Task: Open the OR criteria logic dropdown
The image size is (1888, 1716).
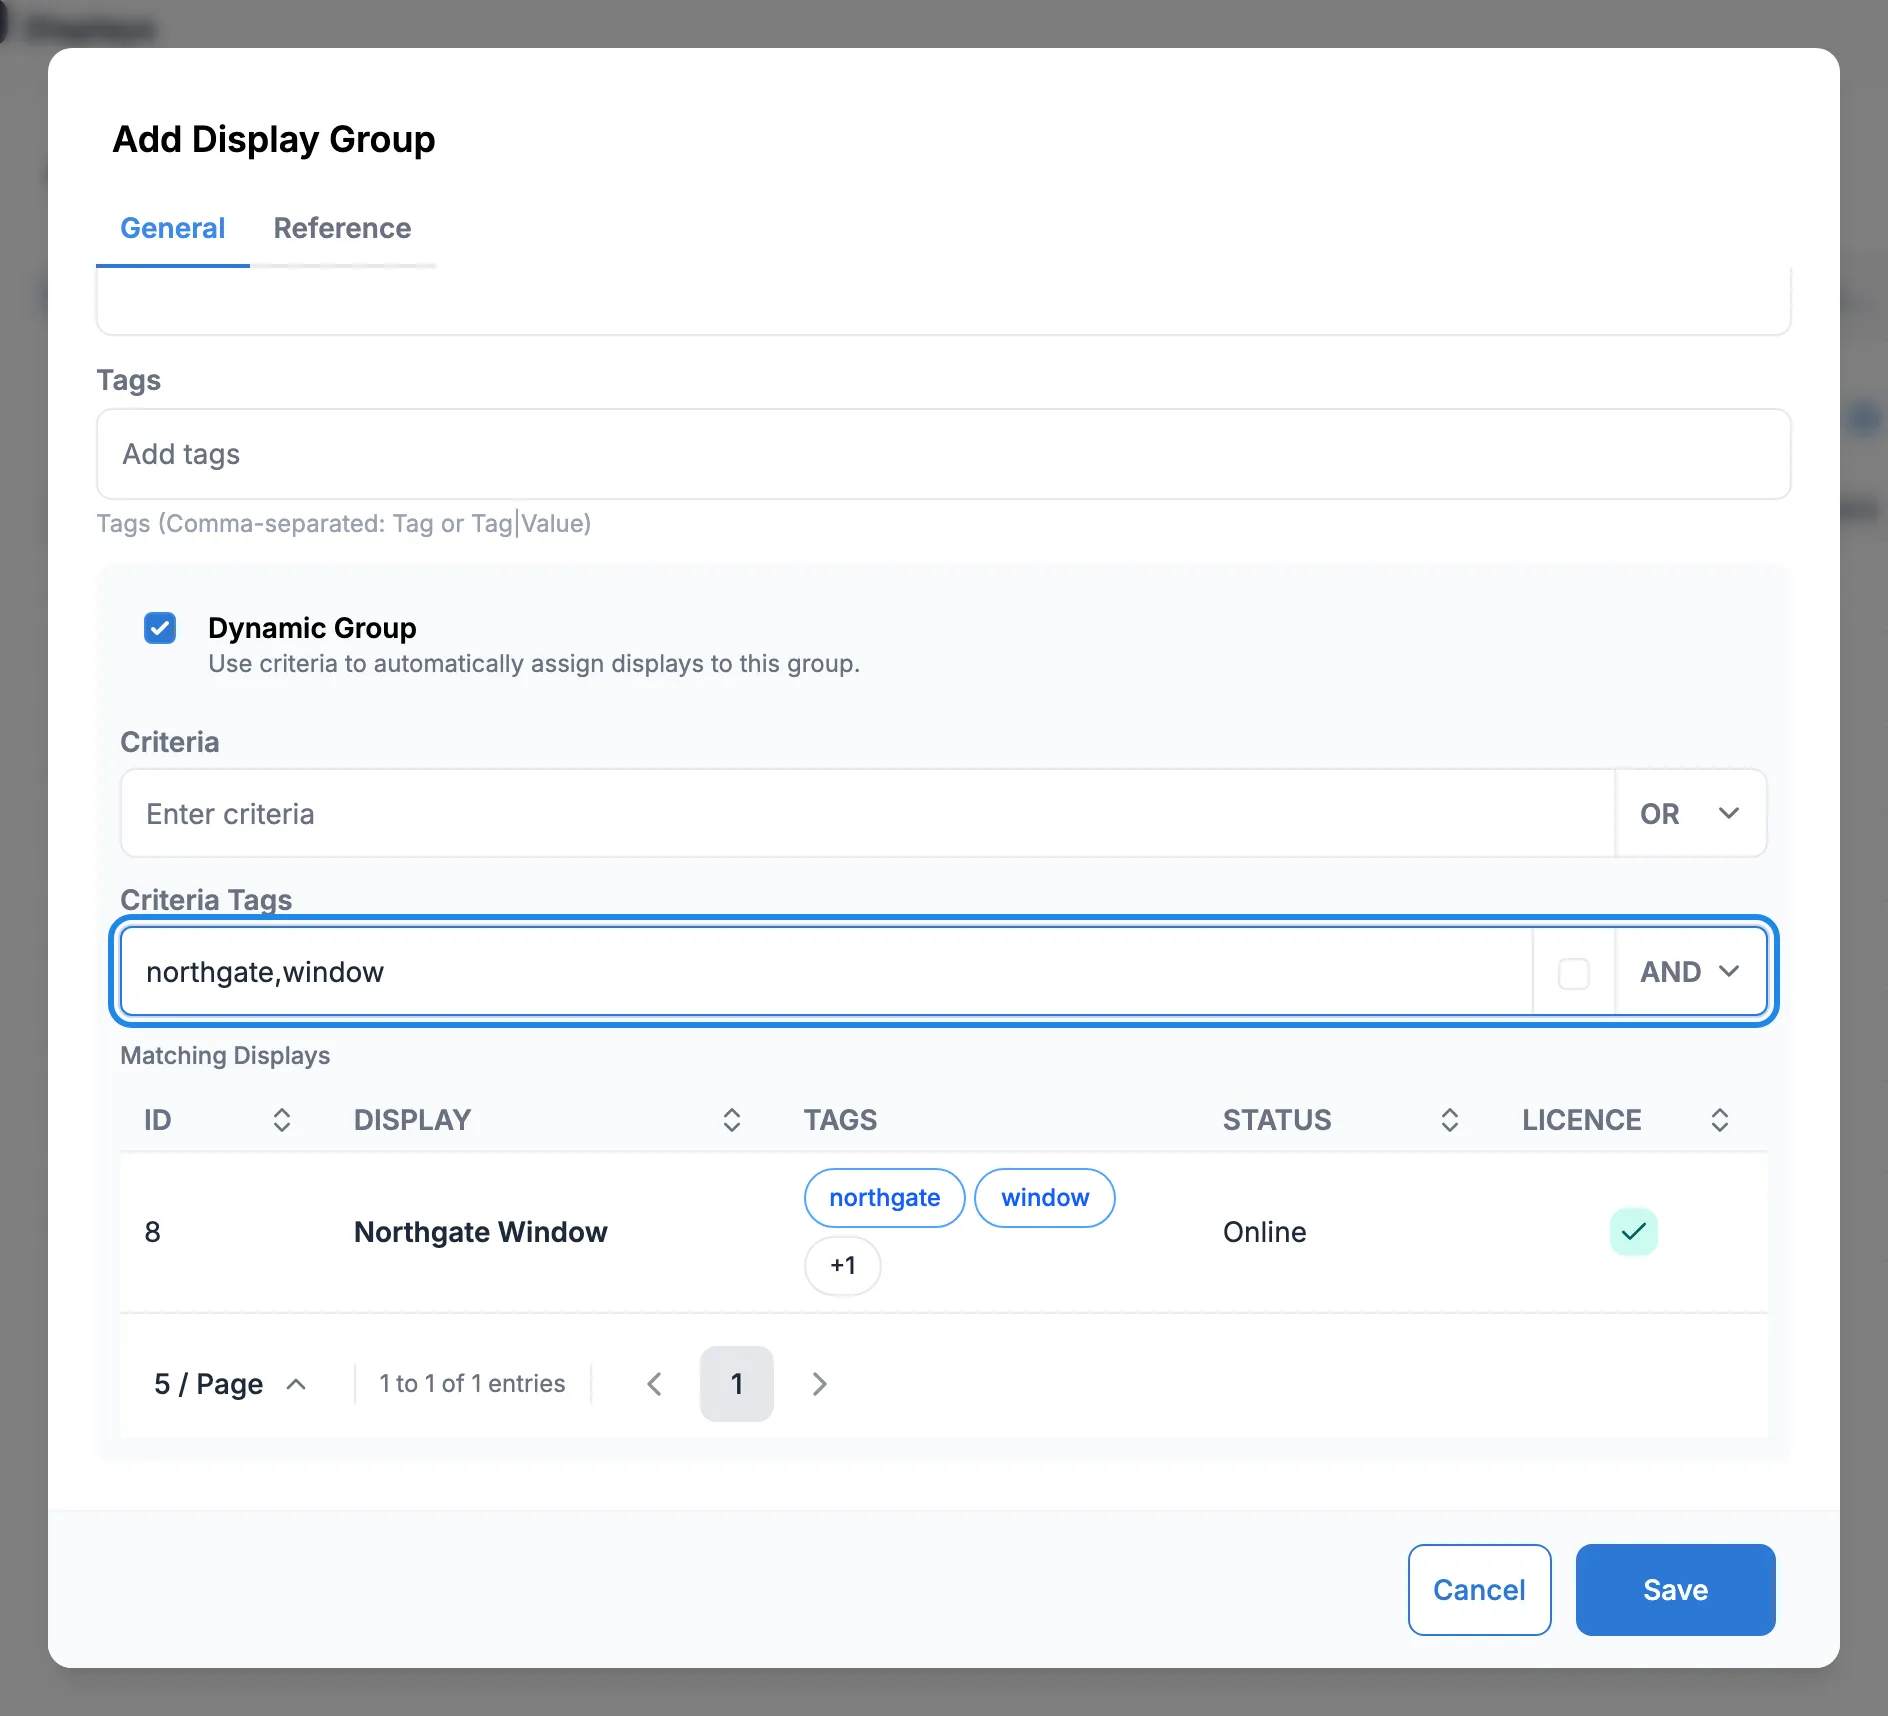Action: tap(1690, 814)
